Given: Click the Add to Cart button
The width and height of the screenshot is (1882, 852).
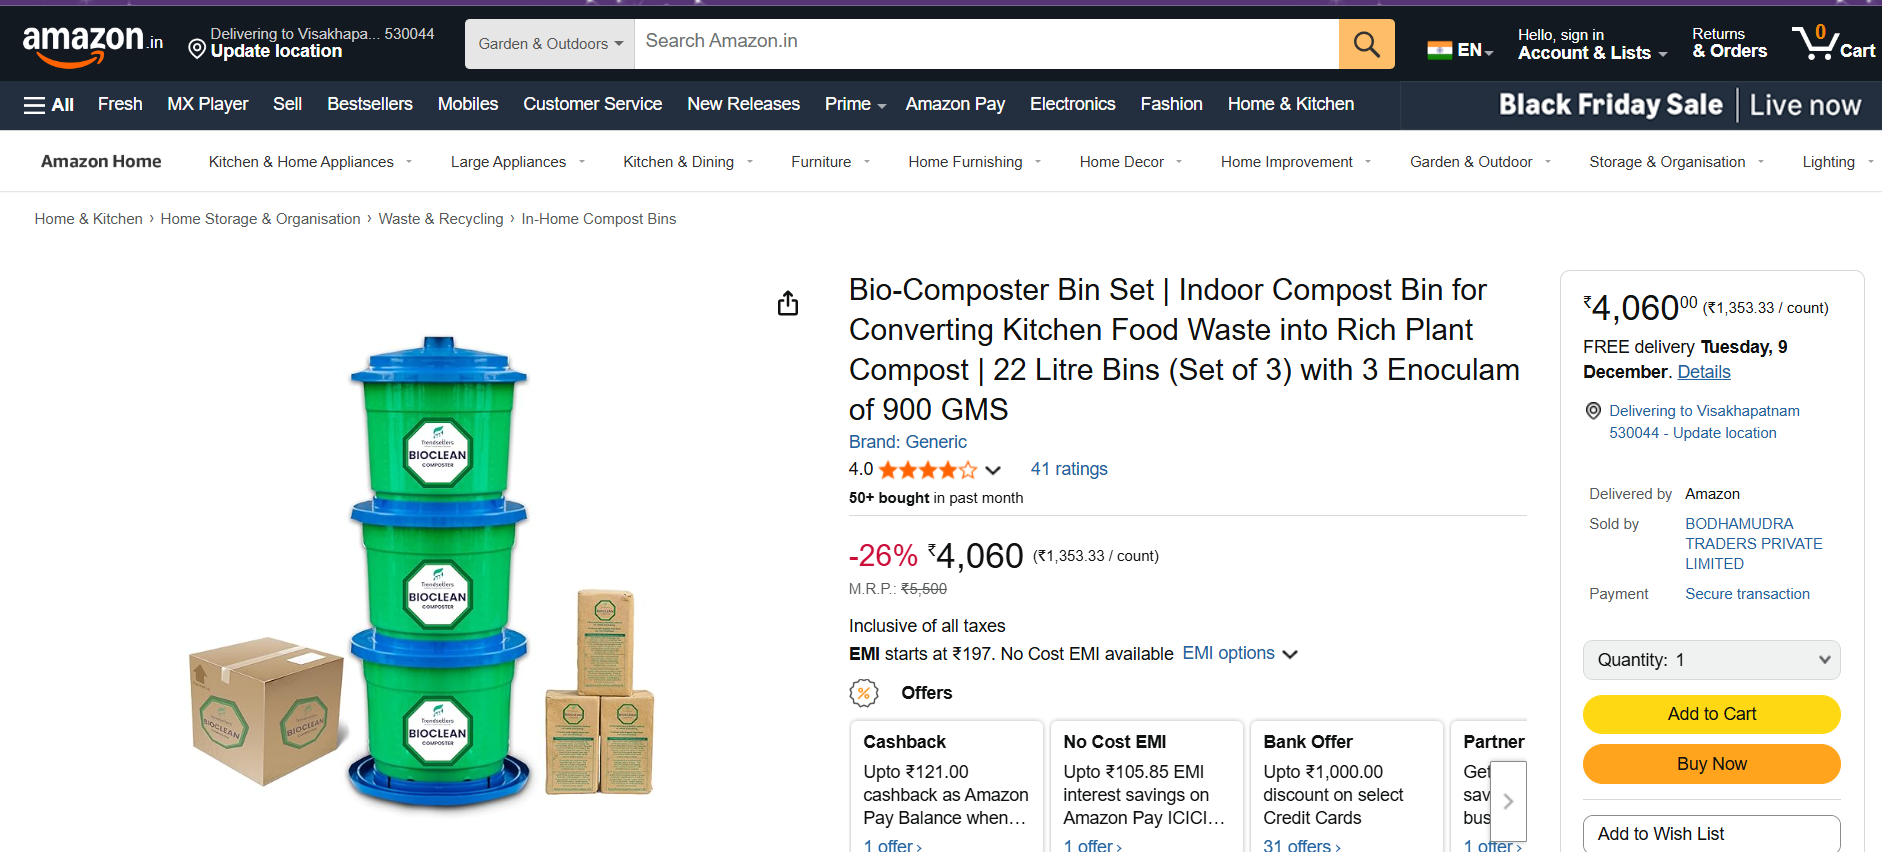Looking at the screenshot, I should tap(1711, 714).
